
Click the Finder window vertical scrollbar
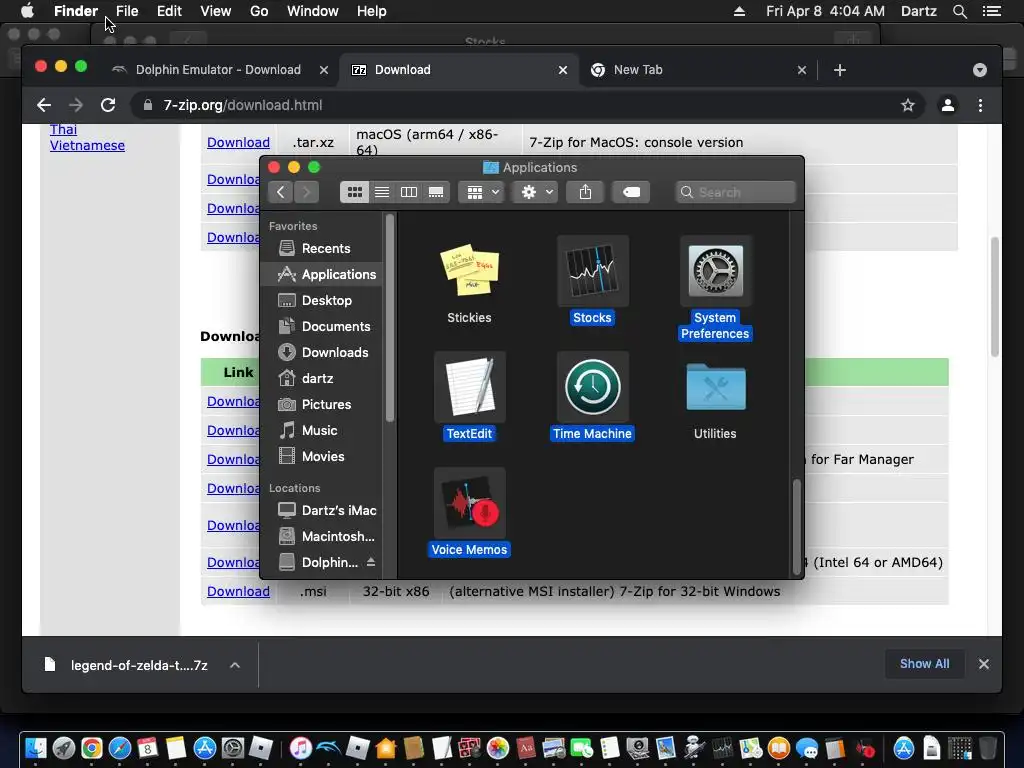click(x=796, y=526)
